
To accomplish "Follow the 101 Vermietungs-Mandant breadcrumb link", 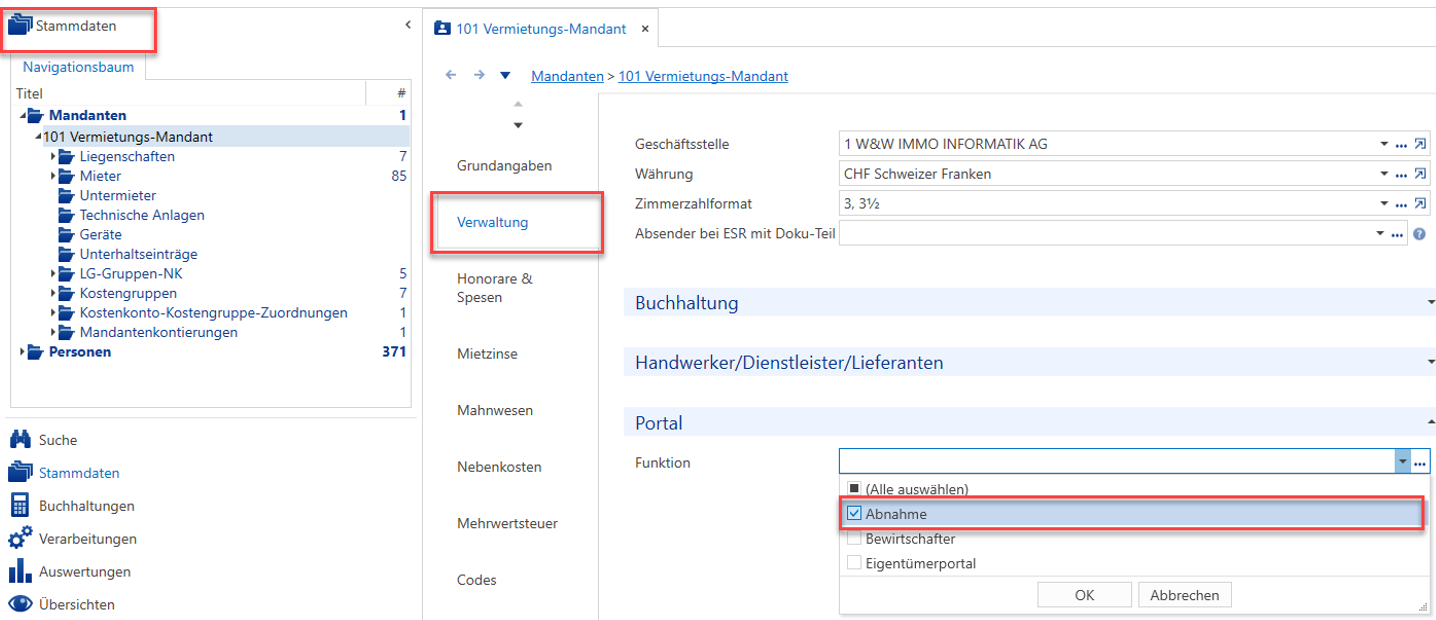I will point(703,76).
